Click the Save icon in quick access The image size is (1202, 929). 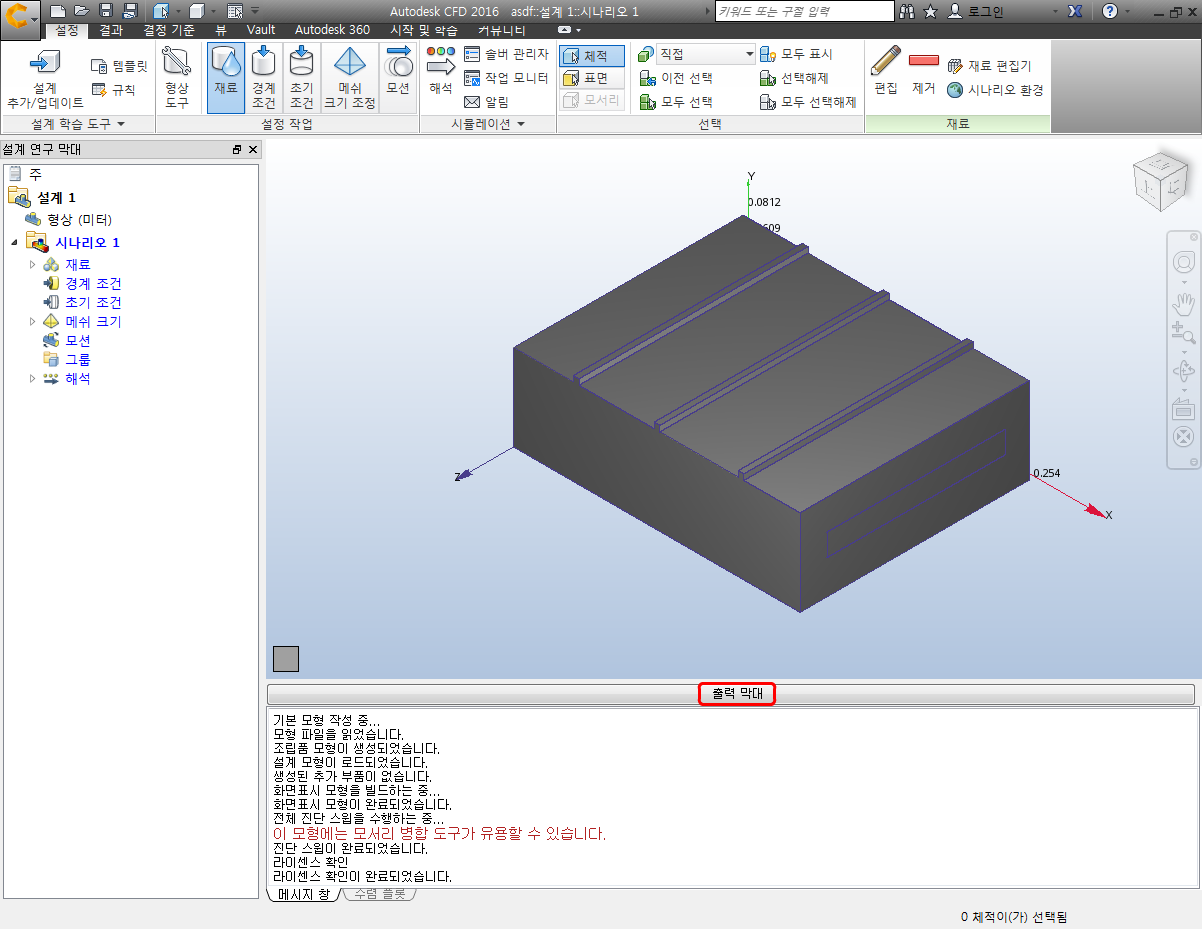pyautogui.click(x=106, y=11)
